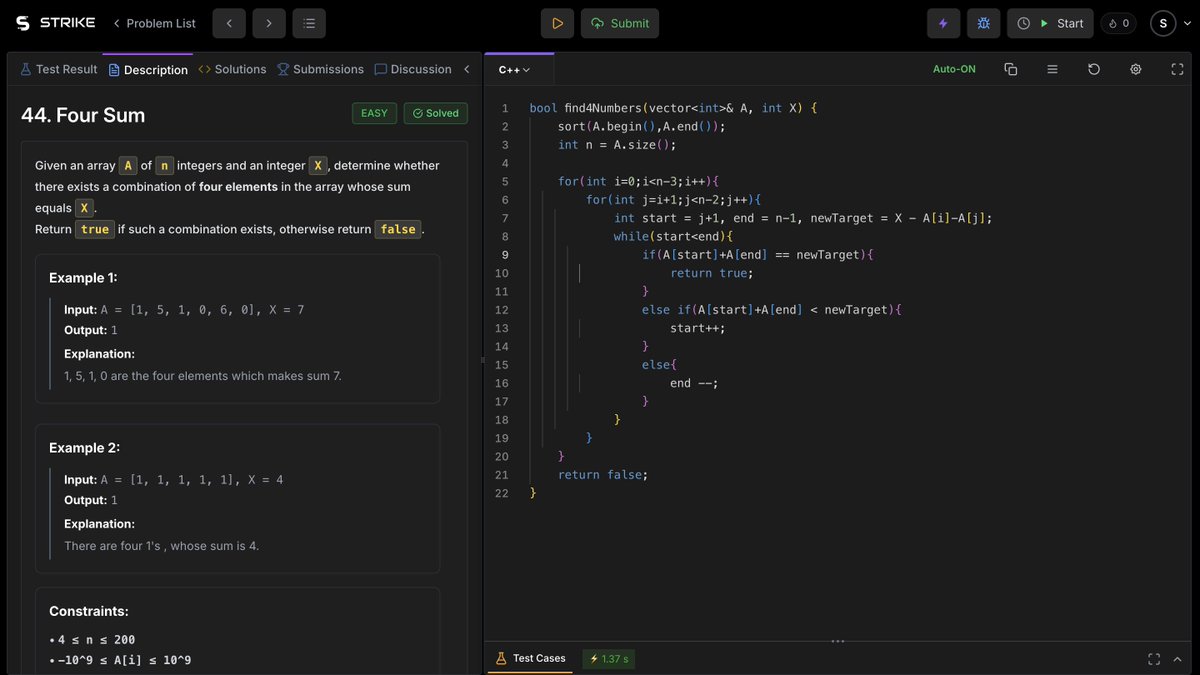Open the Discussion tab

(413, 69)
